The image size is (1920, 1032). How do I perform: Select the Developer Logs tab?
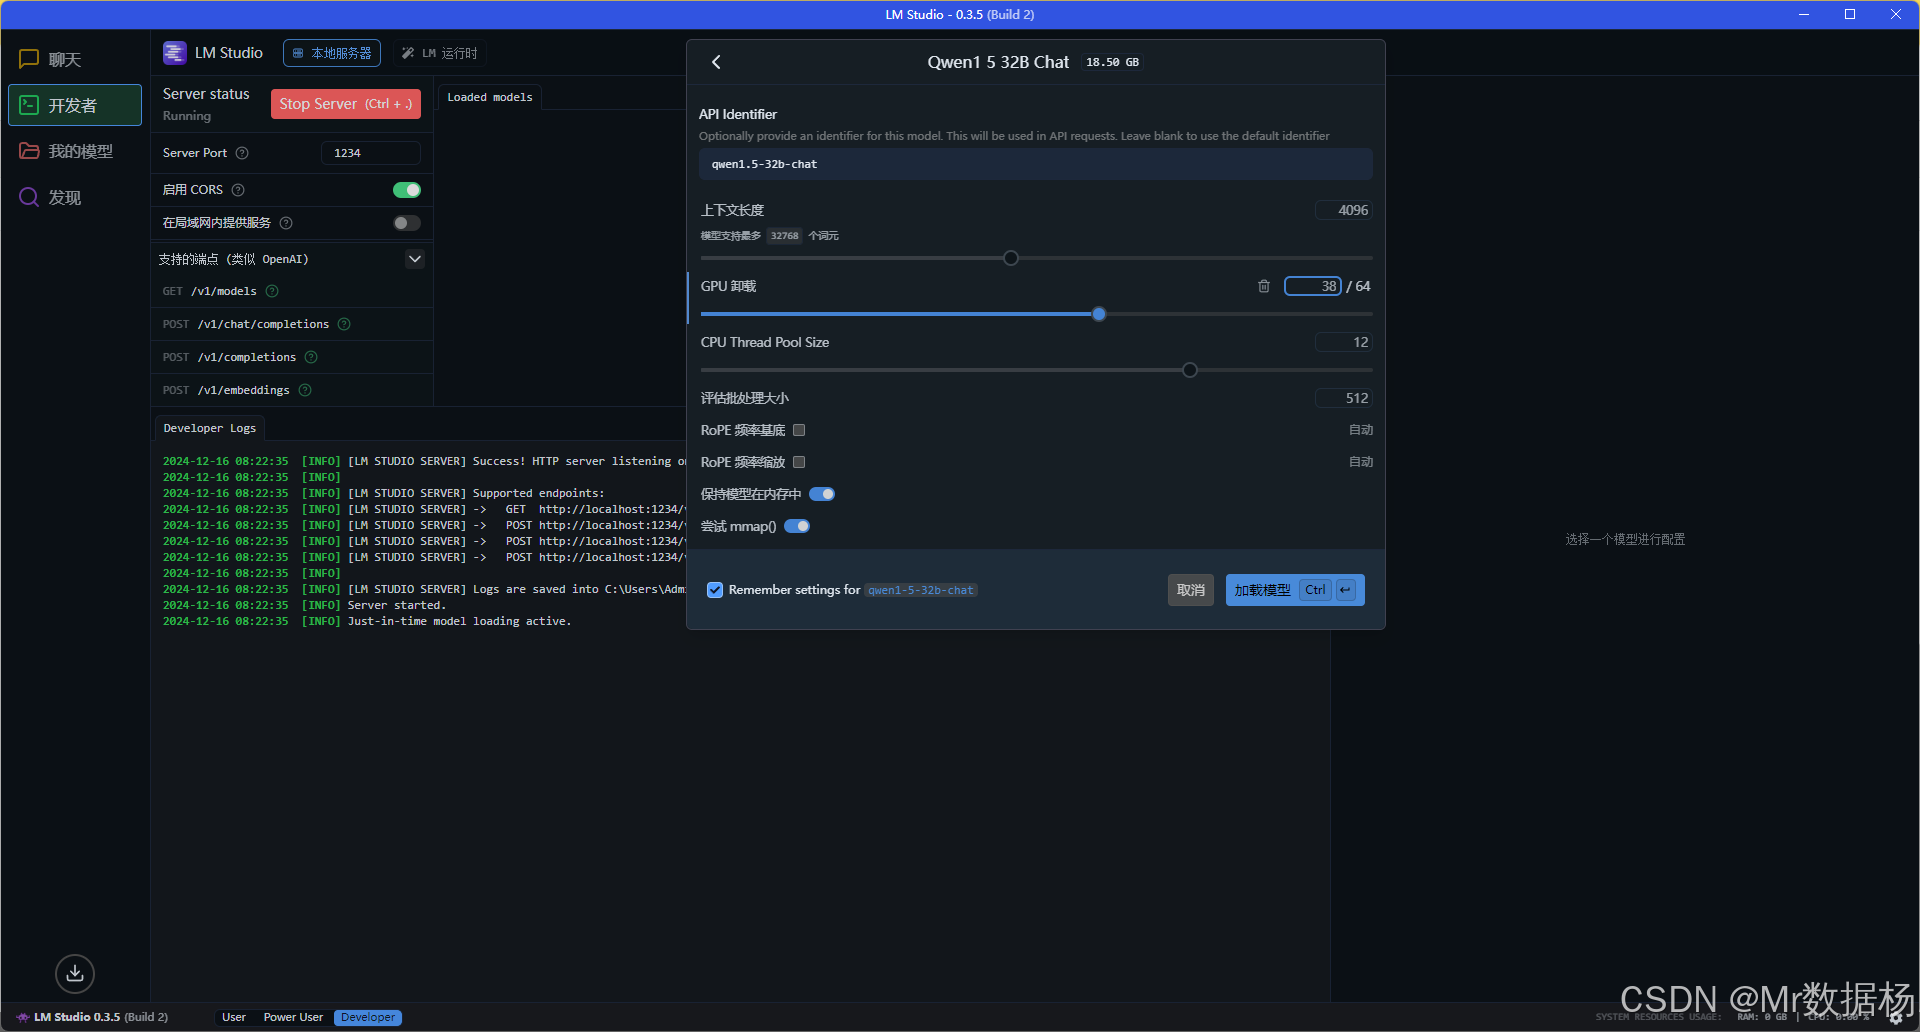210,428
